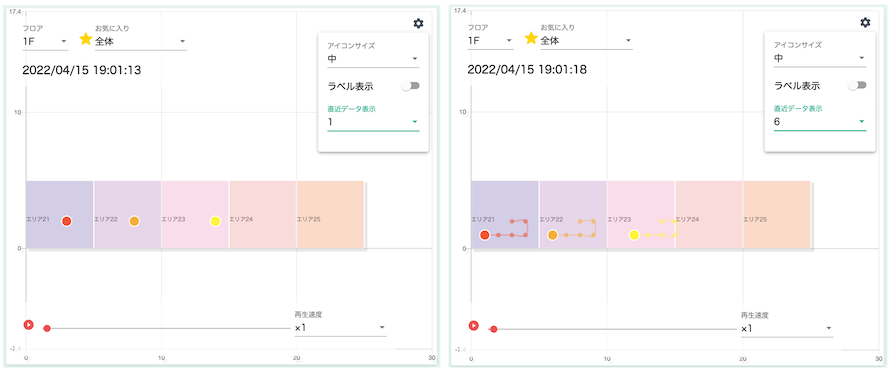Select red marker in エリア21, left panel
Image resolution: width=890 pixels, height=372 pixels.
(66, 221)
